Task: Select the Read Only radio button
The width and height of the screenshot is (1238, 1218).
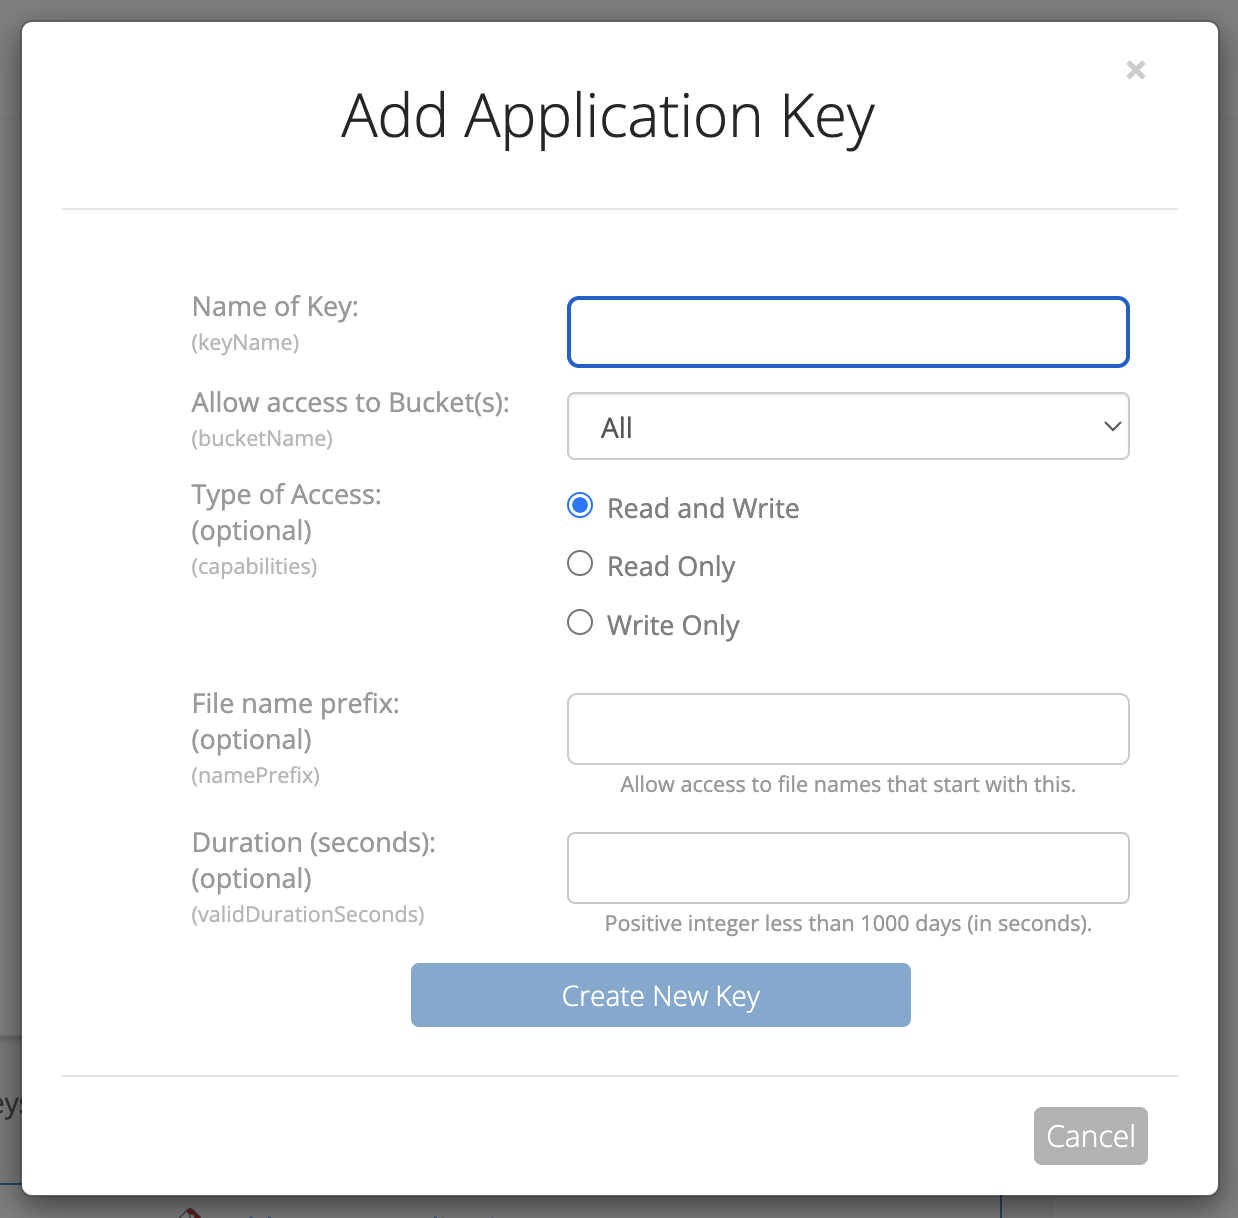Action: point(580,563)
